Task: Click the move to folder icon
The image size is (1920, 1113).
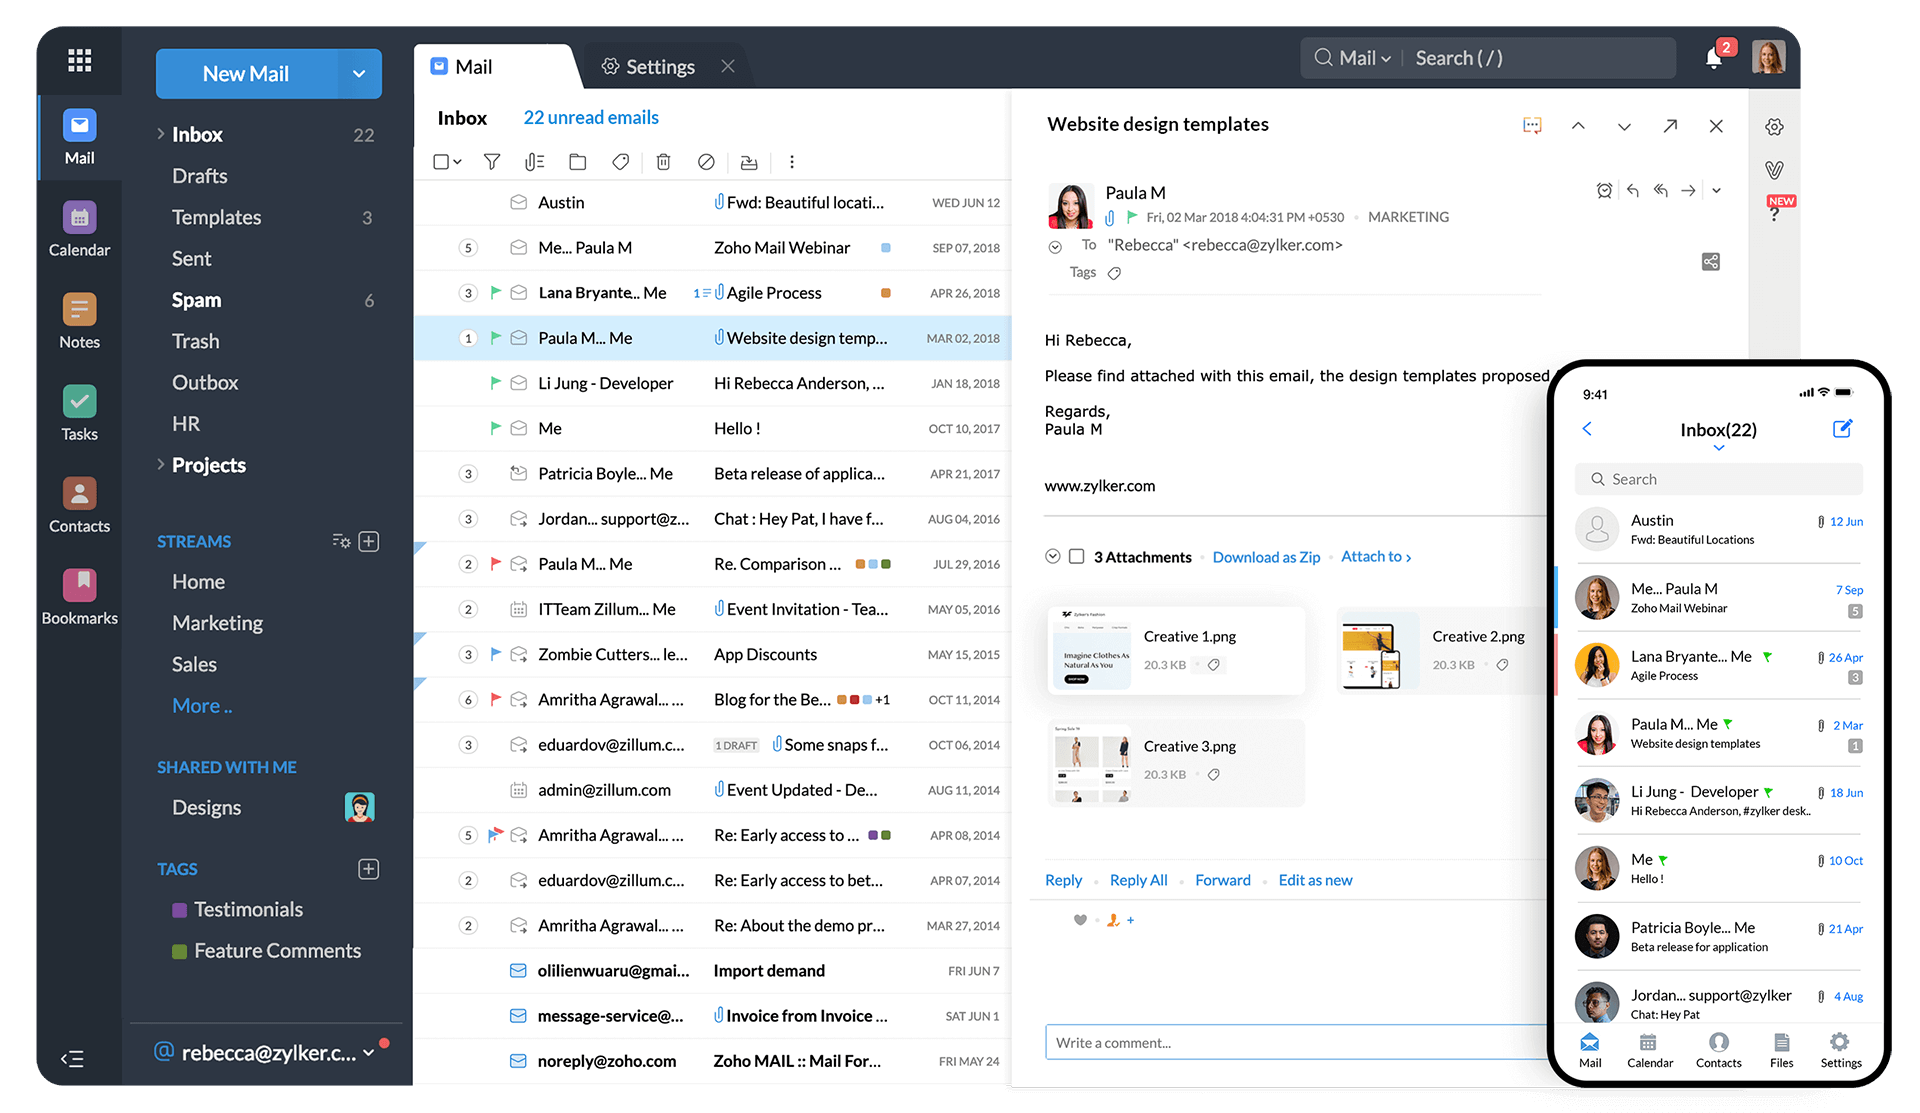Action: point(576,162)
